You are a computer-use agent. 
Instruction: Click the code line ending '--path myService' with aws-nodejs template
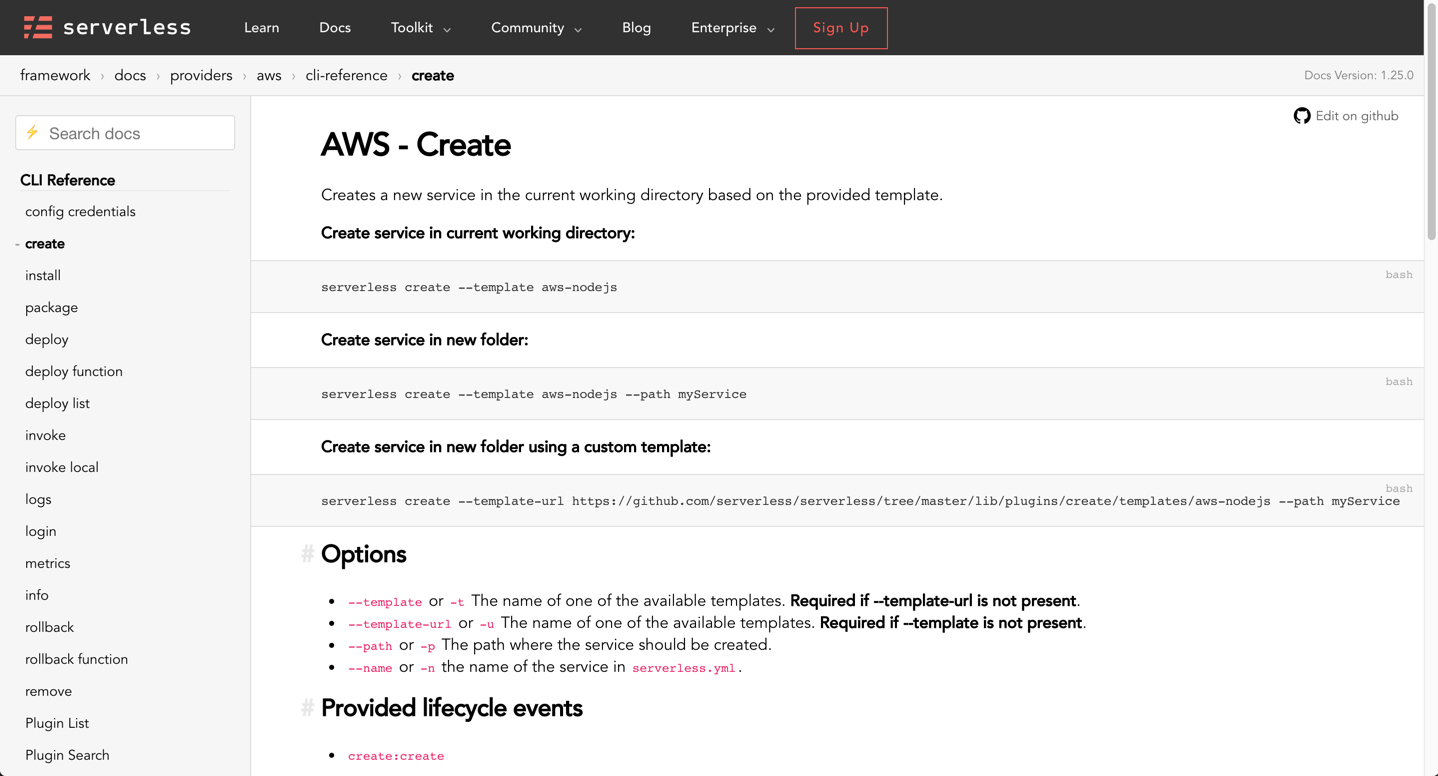[x=534, y=394]
